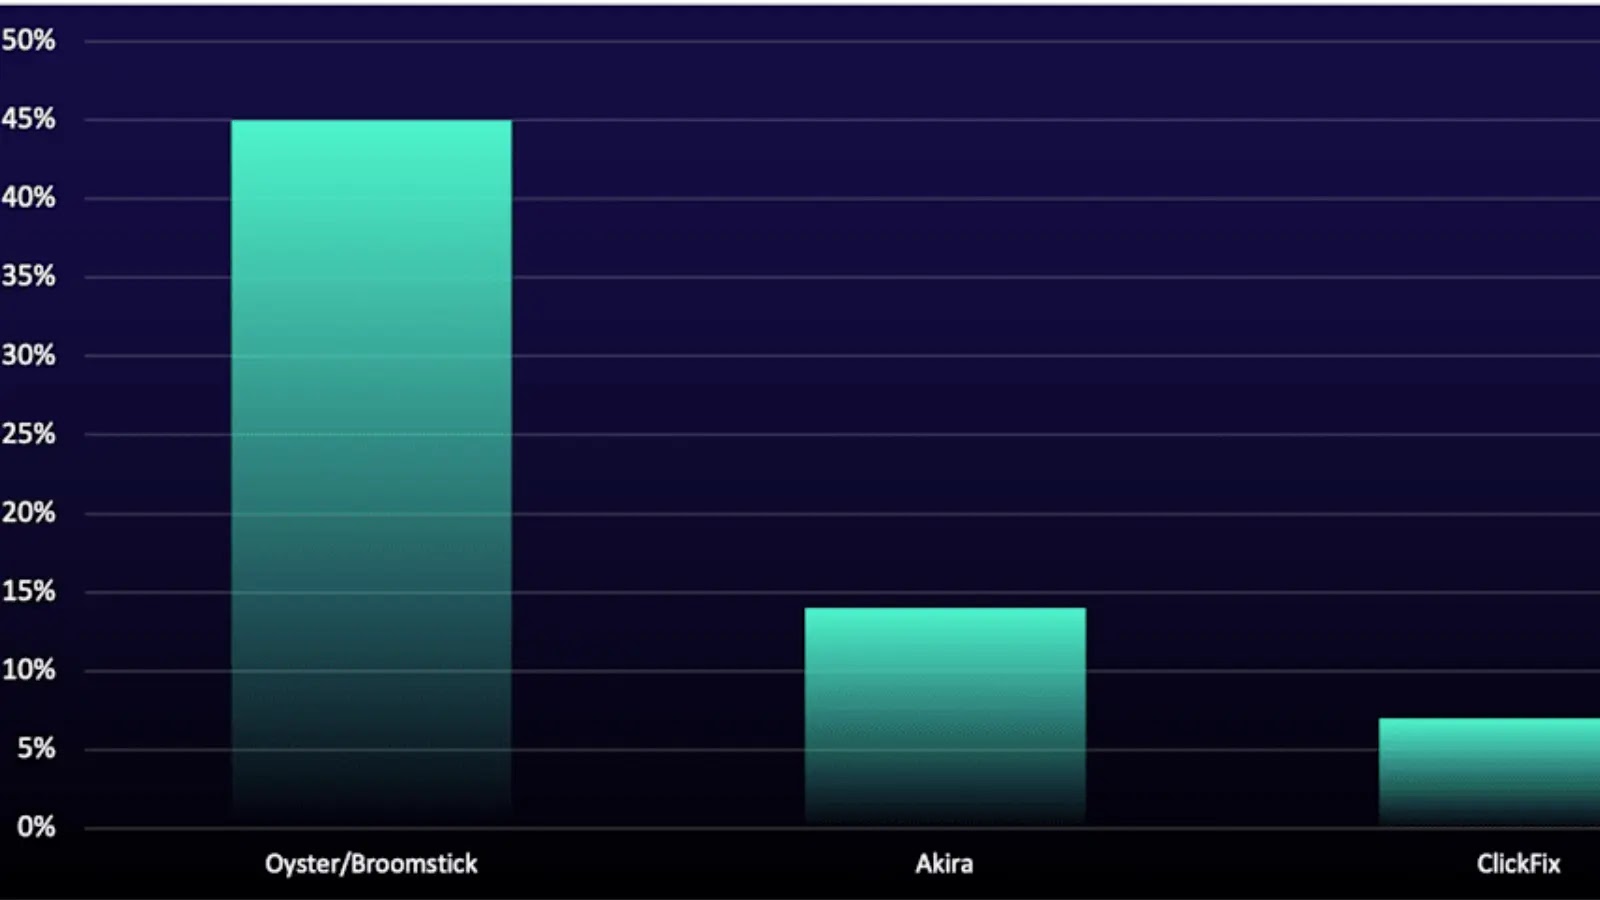Viewport: 1600px width, 900px height.
Task: Click the top of the tallest bar
Action: point(370,122)
